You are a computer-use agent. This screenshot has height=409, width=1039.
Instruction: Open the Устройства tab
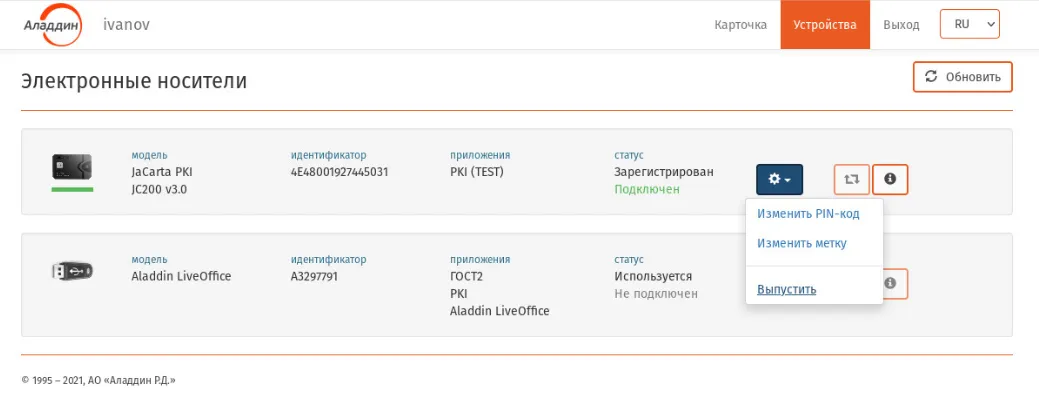tap(825, 25)
